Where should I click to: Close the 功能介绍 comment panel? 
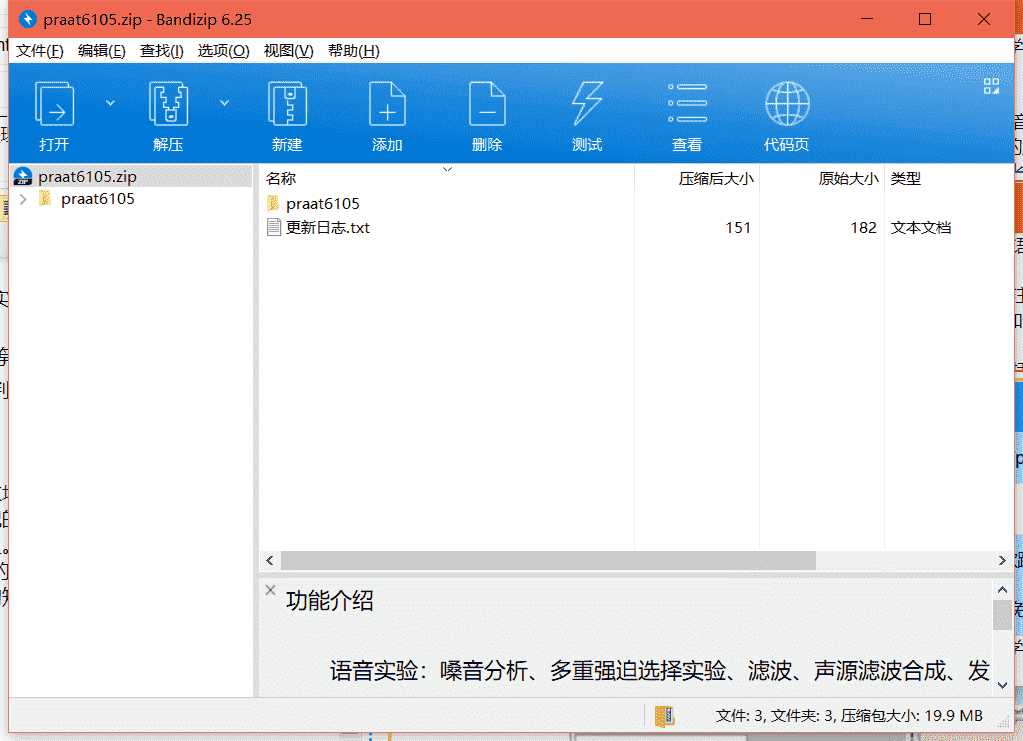pyautogui.click(x=271, y=590)
